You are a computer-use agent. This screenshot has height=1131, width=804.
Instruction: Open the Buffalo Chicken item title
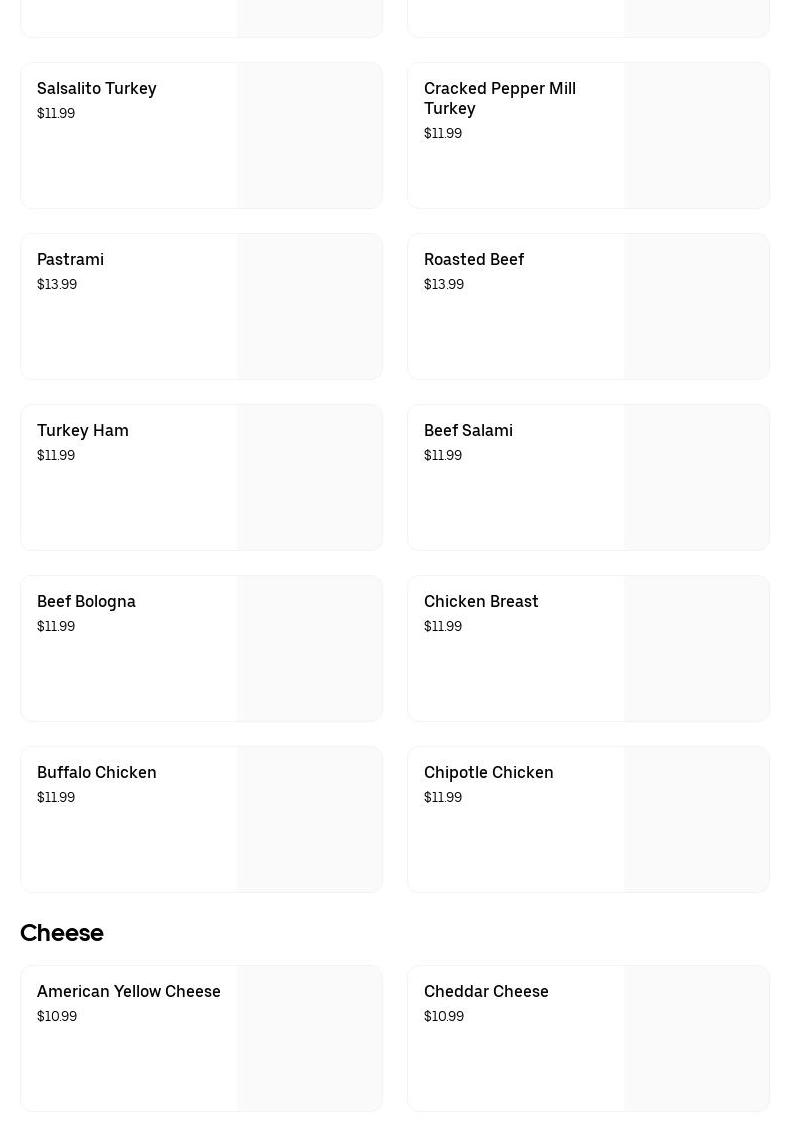(x=97, y=773)
